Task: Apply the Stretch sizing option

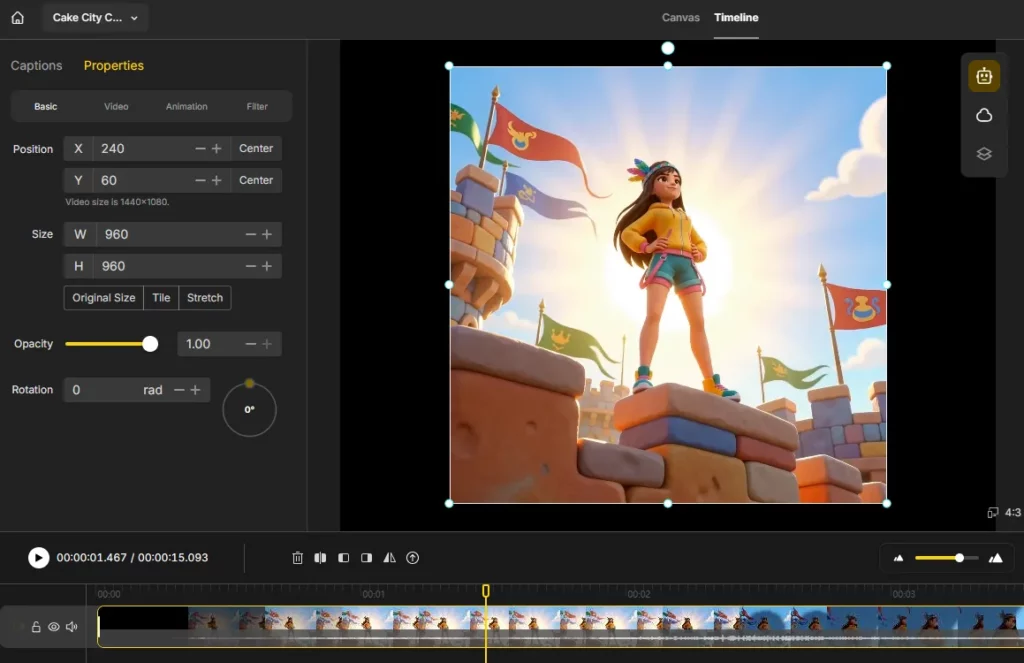Action: (205, 298)
